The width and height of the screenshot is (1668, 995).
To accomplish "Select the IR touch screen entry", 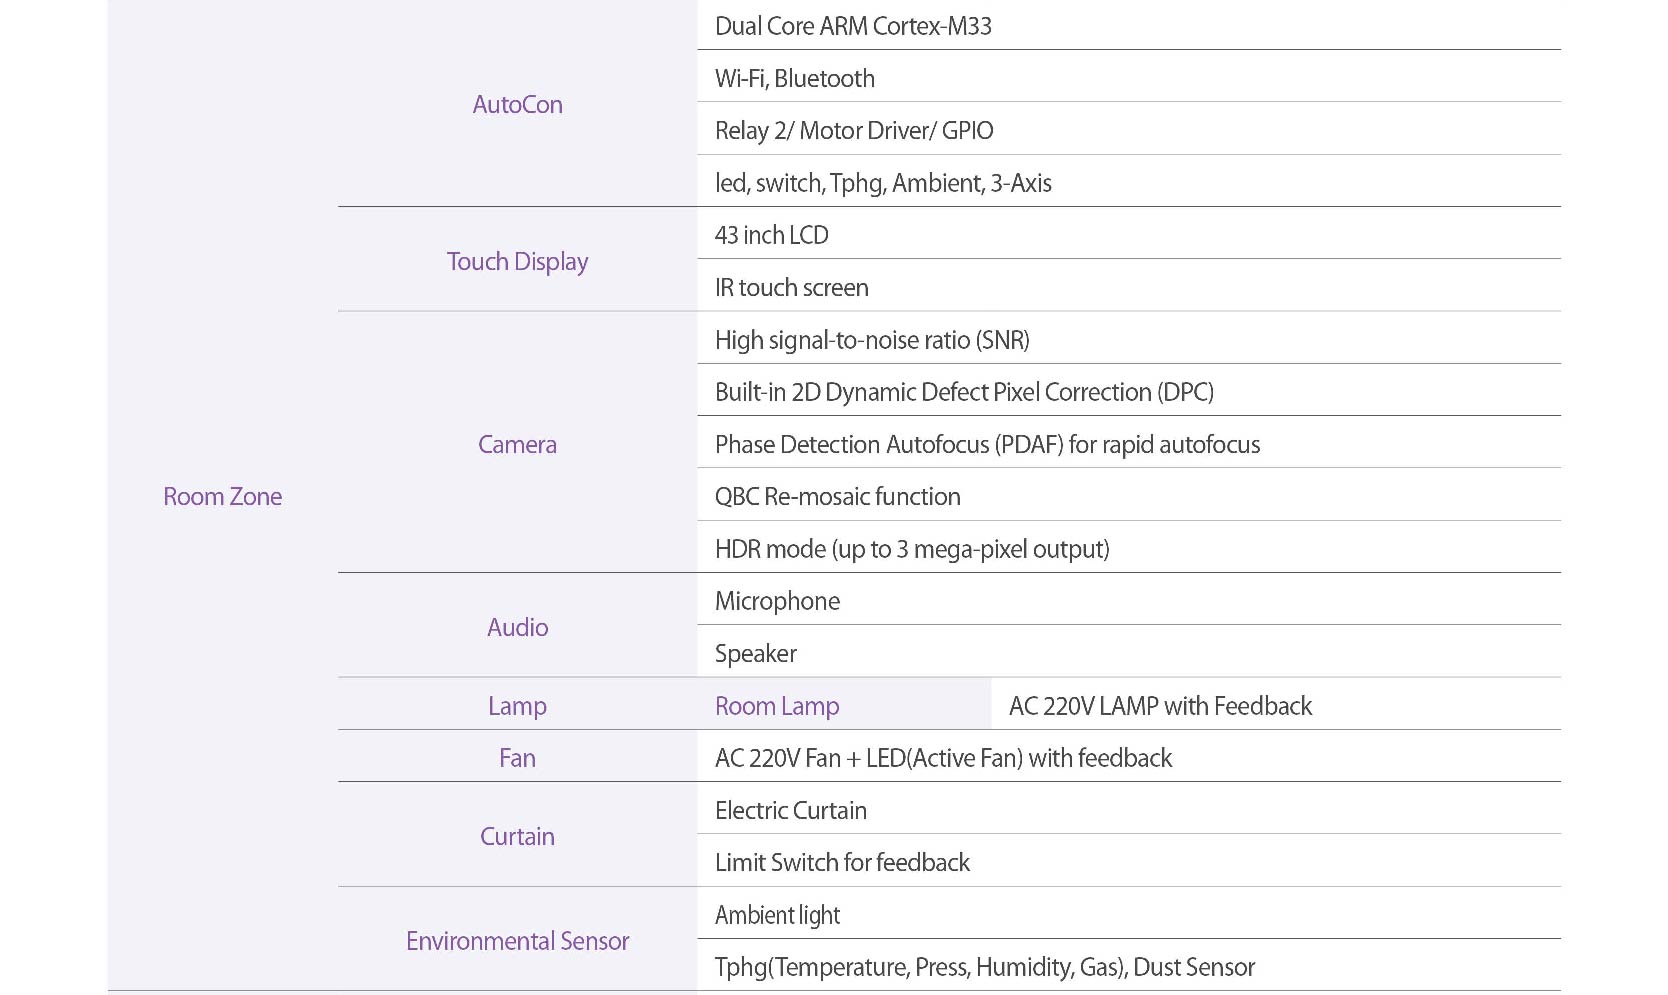I will click(x=791, y=288).
